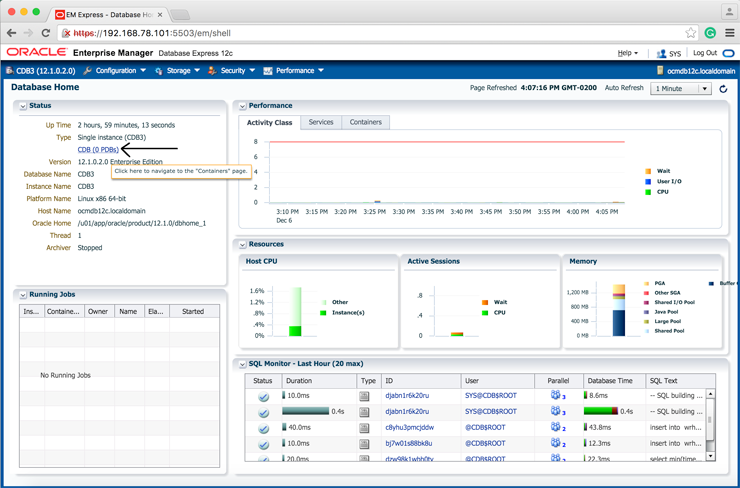
Task: Click the page refresh icon beside Auto Refresh
Action: point(723,88)
